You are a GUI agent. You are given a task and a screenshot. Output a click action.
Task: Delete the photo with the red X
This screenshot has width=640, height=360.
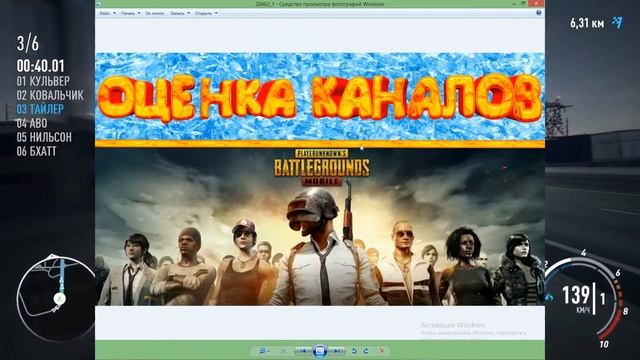(382, 351)
